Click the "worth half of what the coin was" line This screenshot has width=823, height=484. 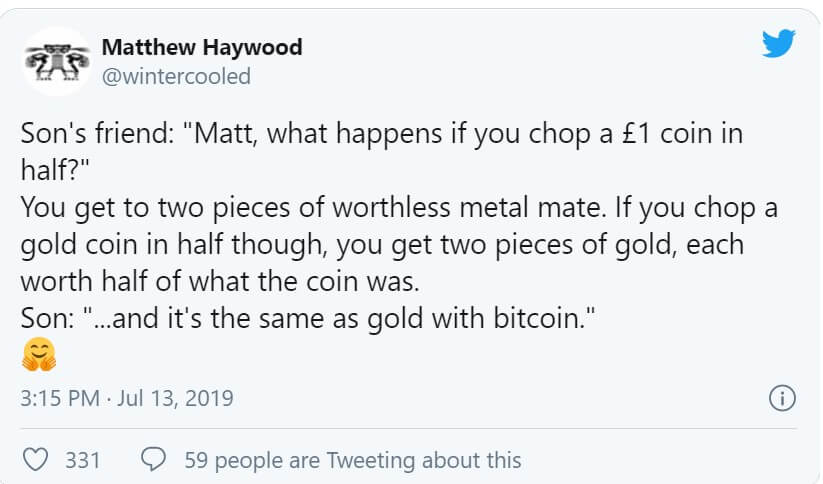pos(221,277)
